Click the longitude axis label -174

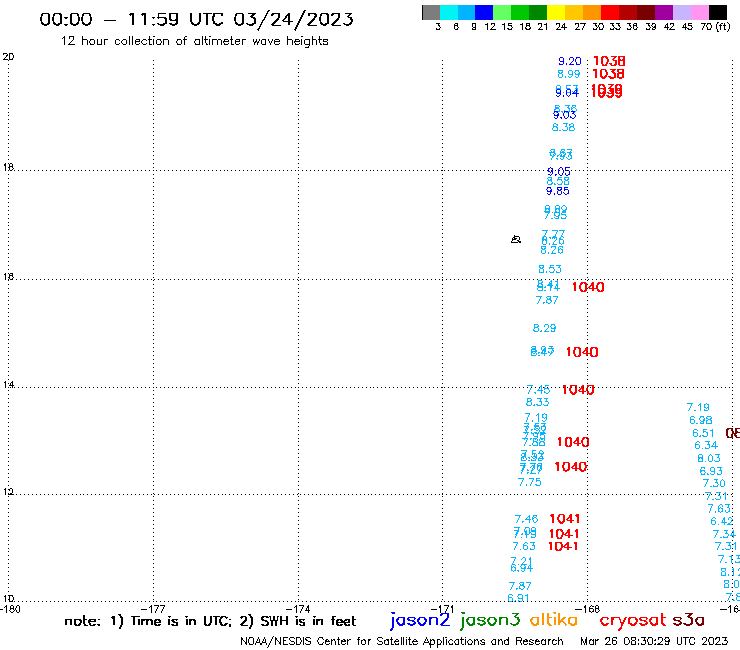pyautogui.click(x=298, y=609)
